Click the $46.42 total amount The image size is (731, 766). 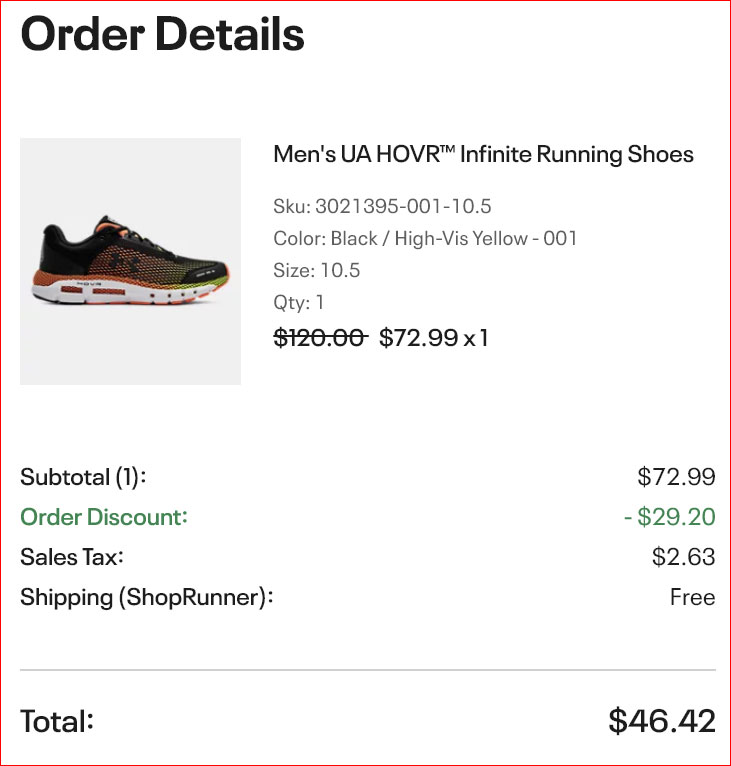point(662,721)
